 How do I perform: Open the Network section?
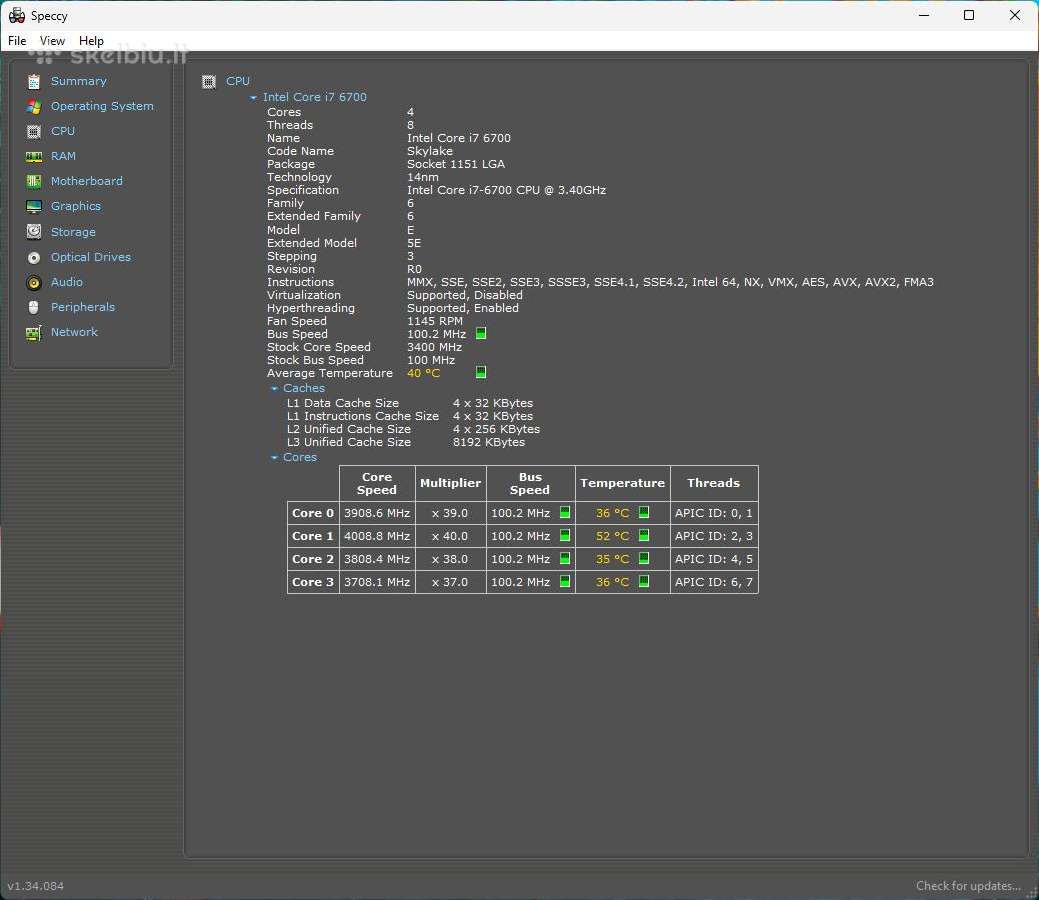coord(74,332)
